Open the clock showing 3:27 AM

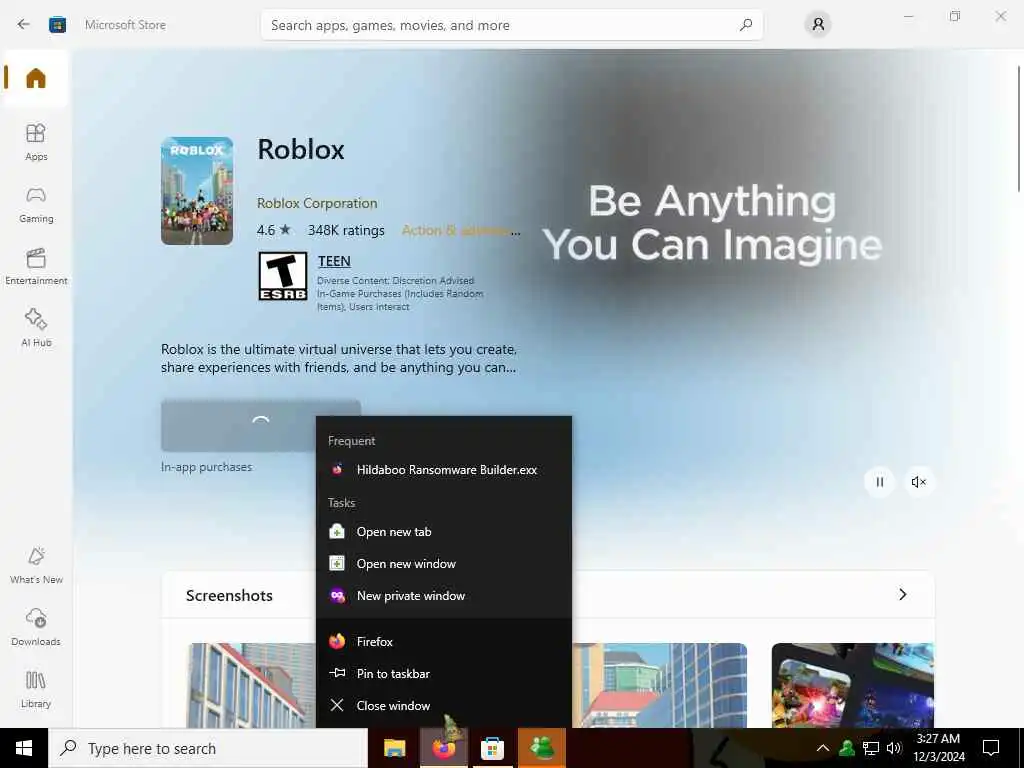(x=938, y=748)
